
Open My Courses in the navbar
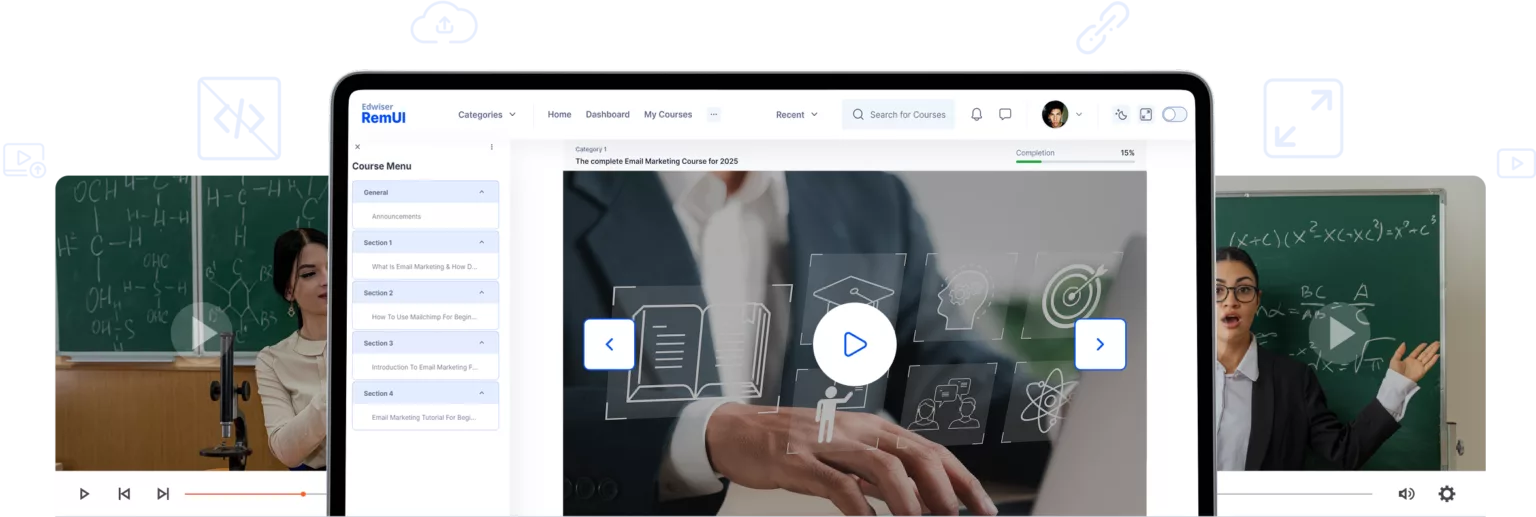(668, 114)
